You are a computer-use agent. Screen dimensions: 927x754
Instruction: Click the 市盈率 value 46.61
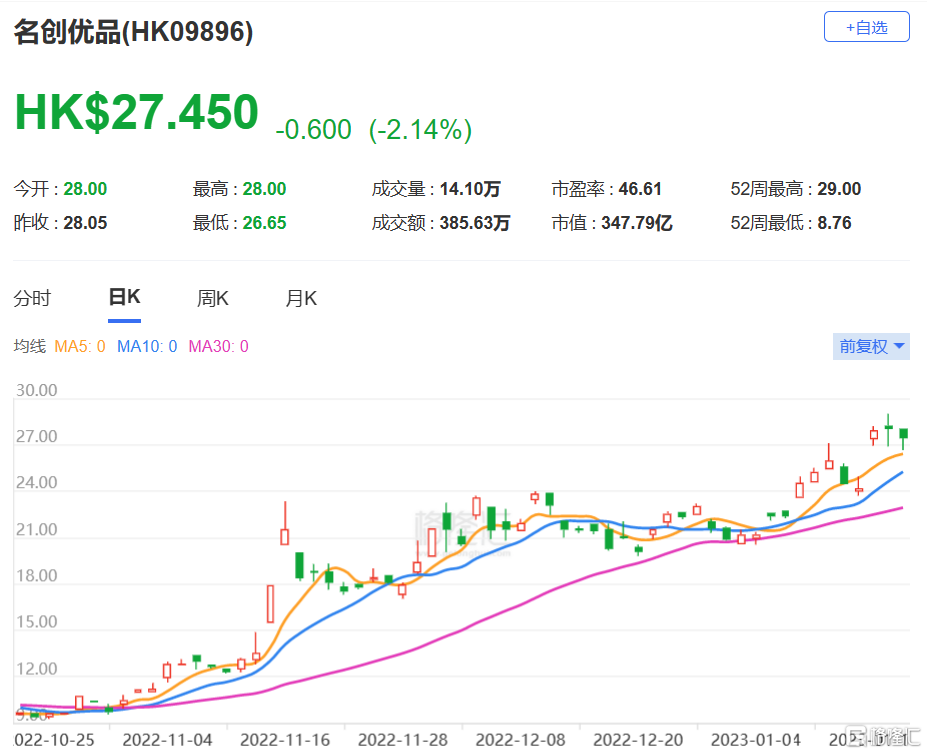click(x=638, y=189)
